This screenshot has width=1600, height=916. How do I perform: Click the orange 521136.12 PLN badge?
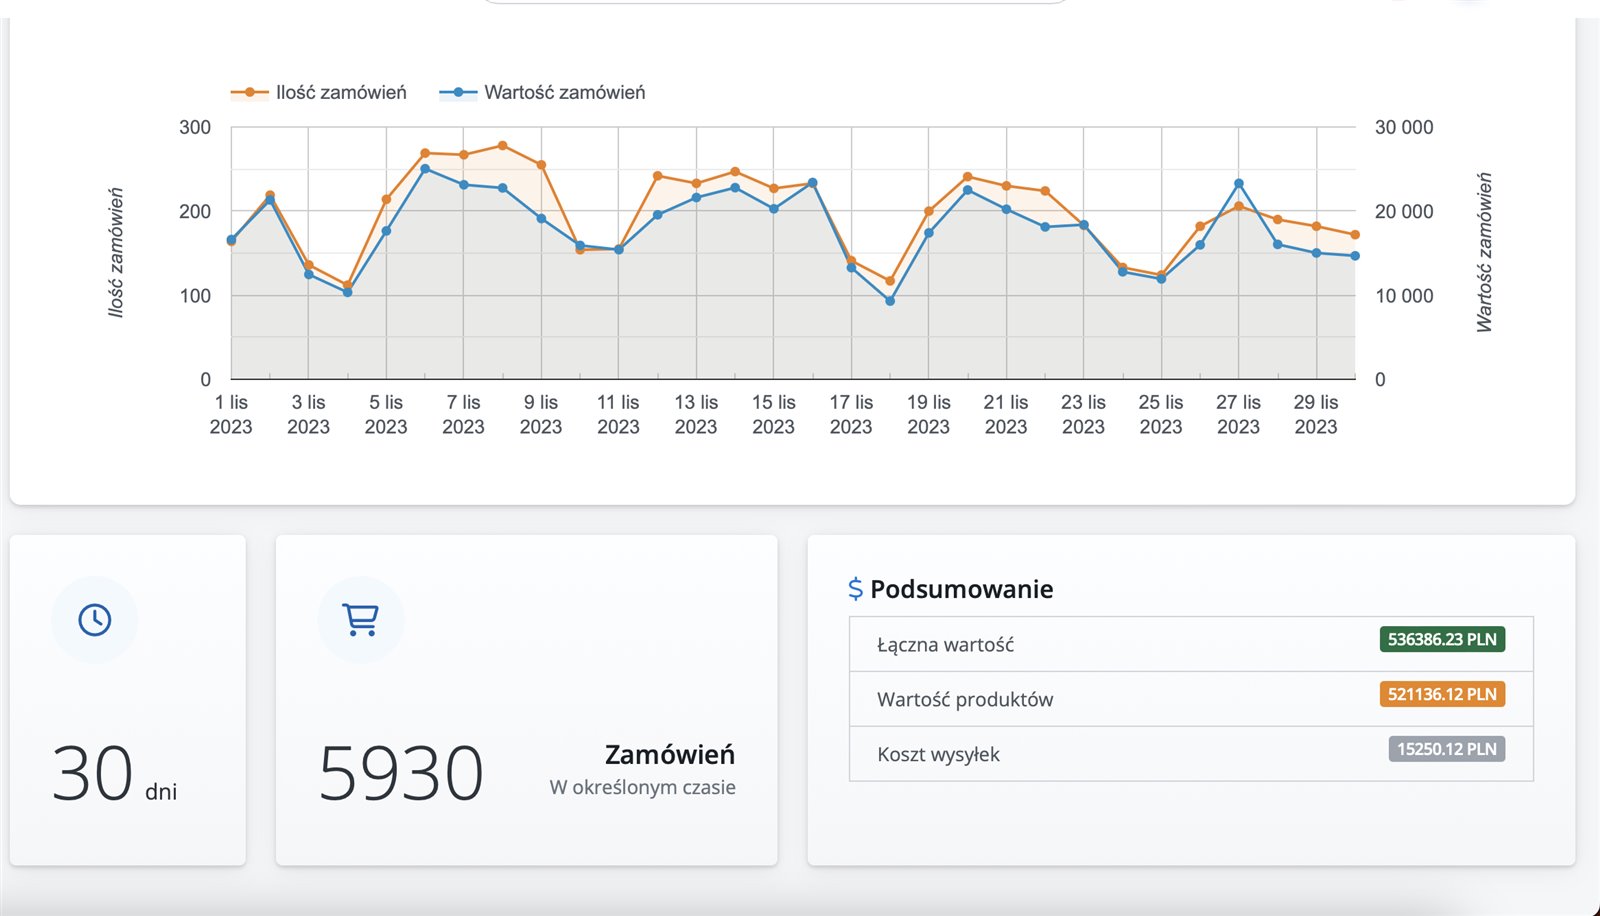1441,695
